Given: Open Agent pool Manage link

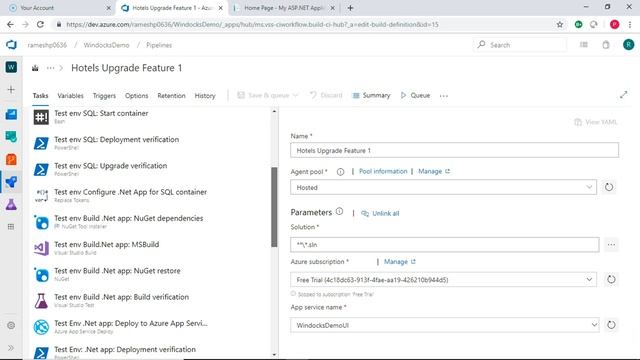Looking at the screenshot, I should [x=434, y=171].
